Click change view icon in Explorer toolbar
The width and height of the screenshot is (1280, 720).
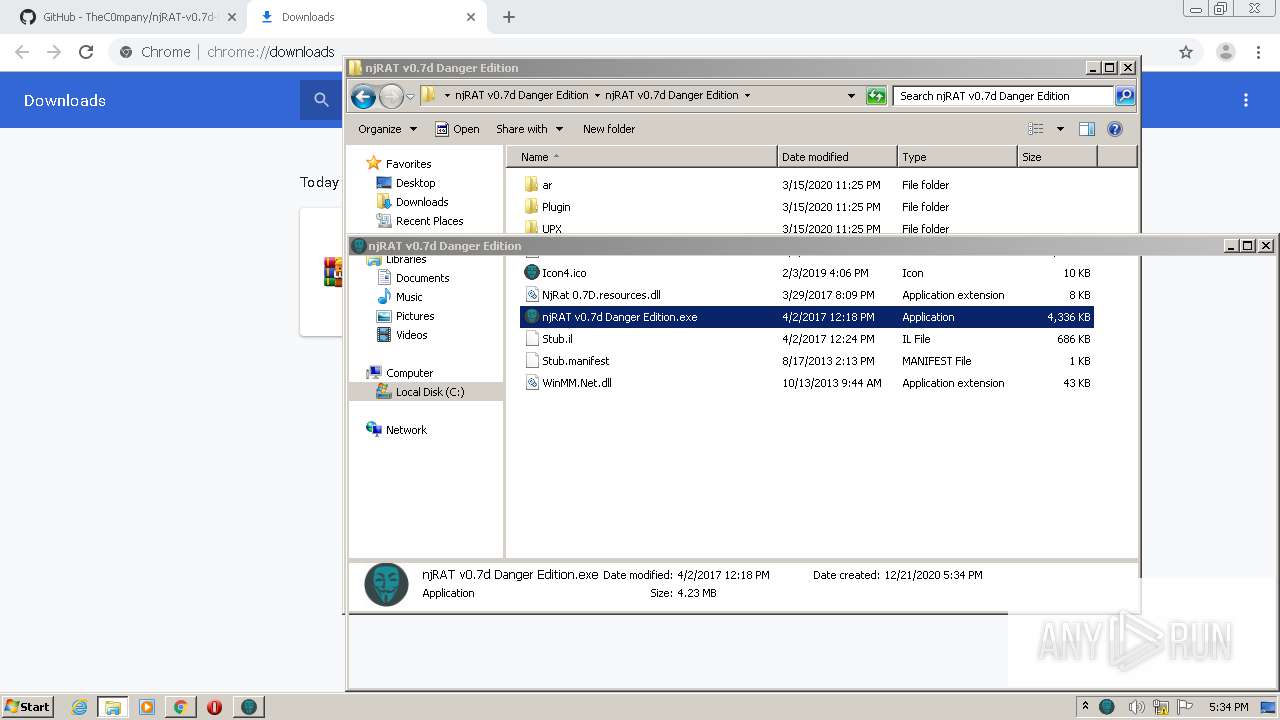pos(1036,129)
